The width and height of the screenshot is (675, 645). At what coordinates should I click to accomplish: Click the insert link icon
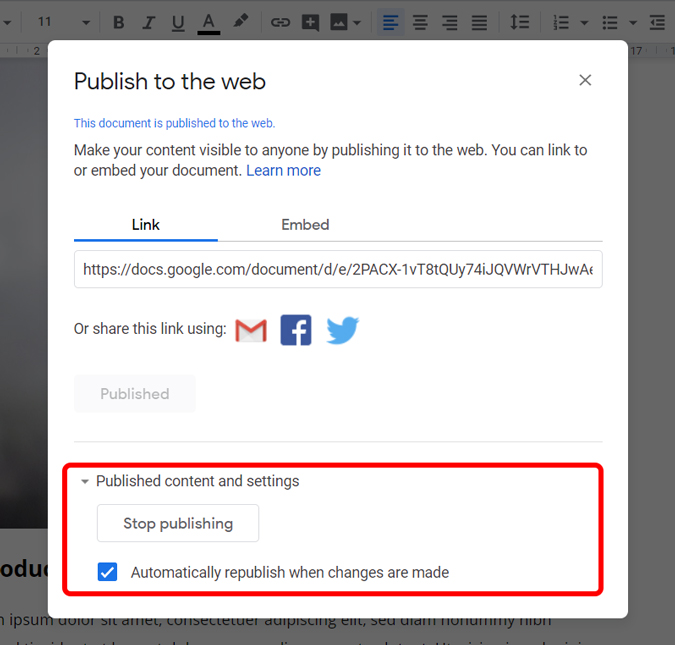(x=280, y=22)
